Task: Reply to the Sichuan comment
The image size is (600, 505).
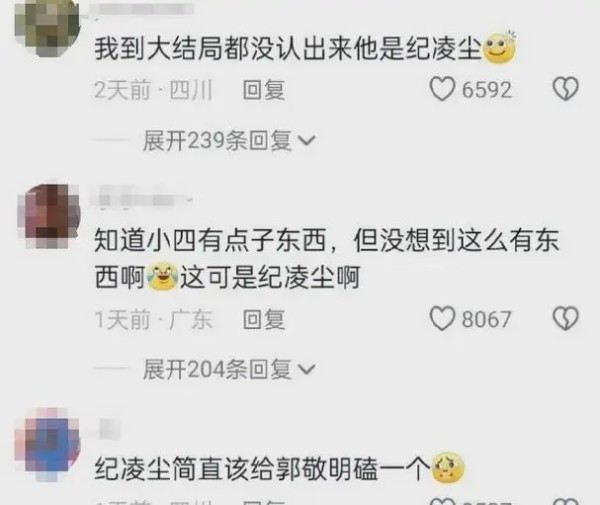Action: 264,90
